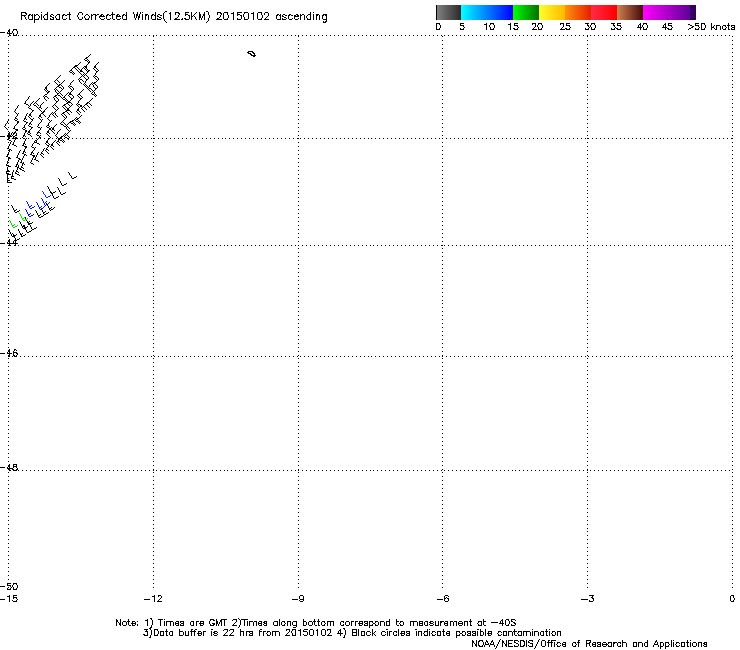
Task: Click the '35' label under the color scale
Action: pyautogui.click(x=616, y=27)
